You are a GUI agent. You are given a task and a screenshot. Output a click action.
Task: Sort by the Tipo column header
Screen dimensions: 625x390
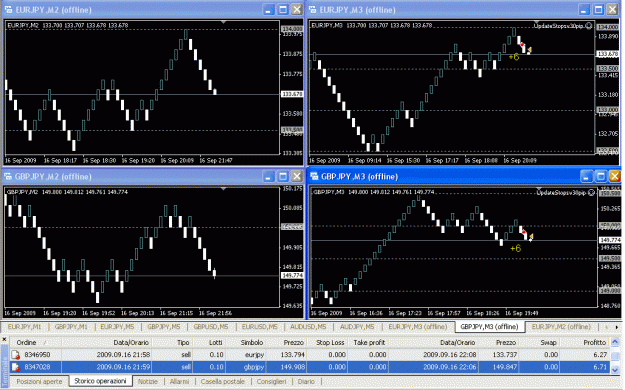(173, 343)
